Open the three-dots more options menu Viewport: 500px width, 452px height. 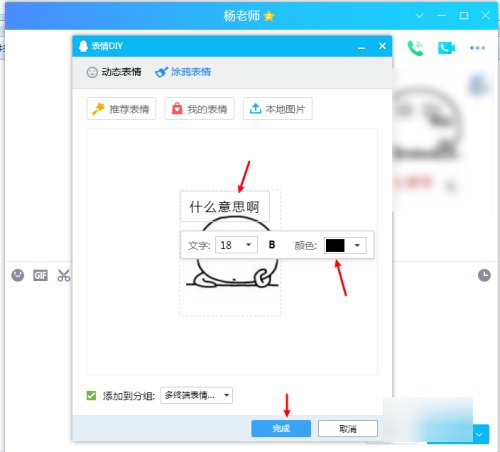[477, 48]
